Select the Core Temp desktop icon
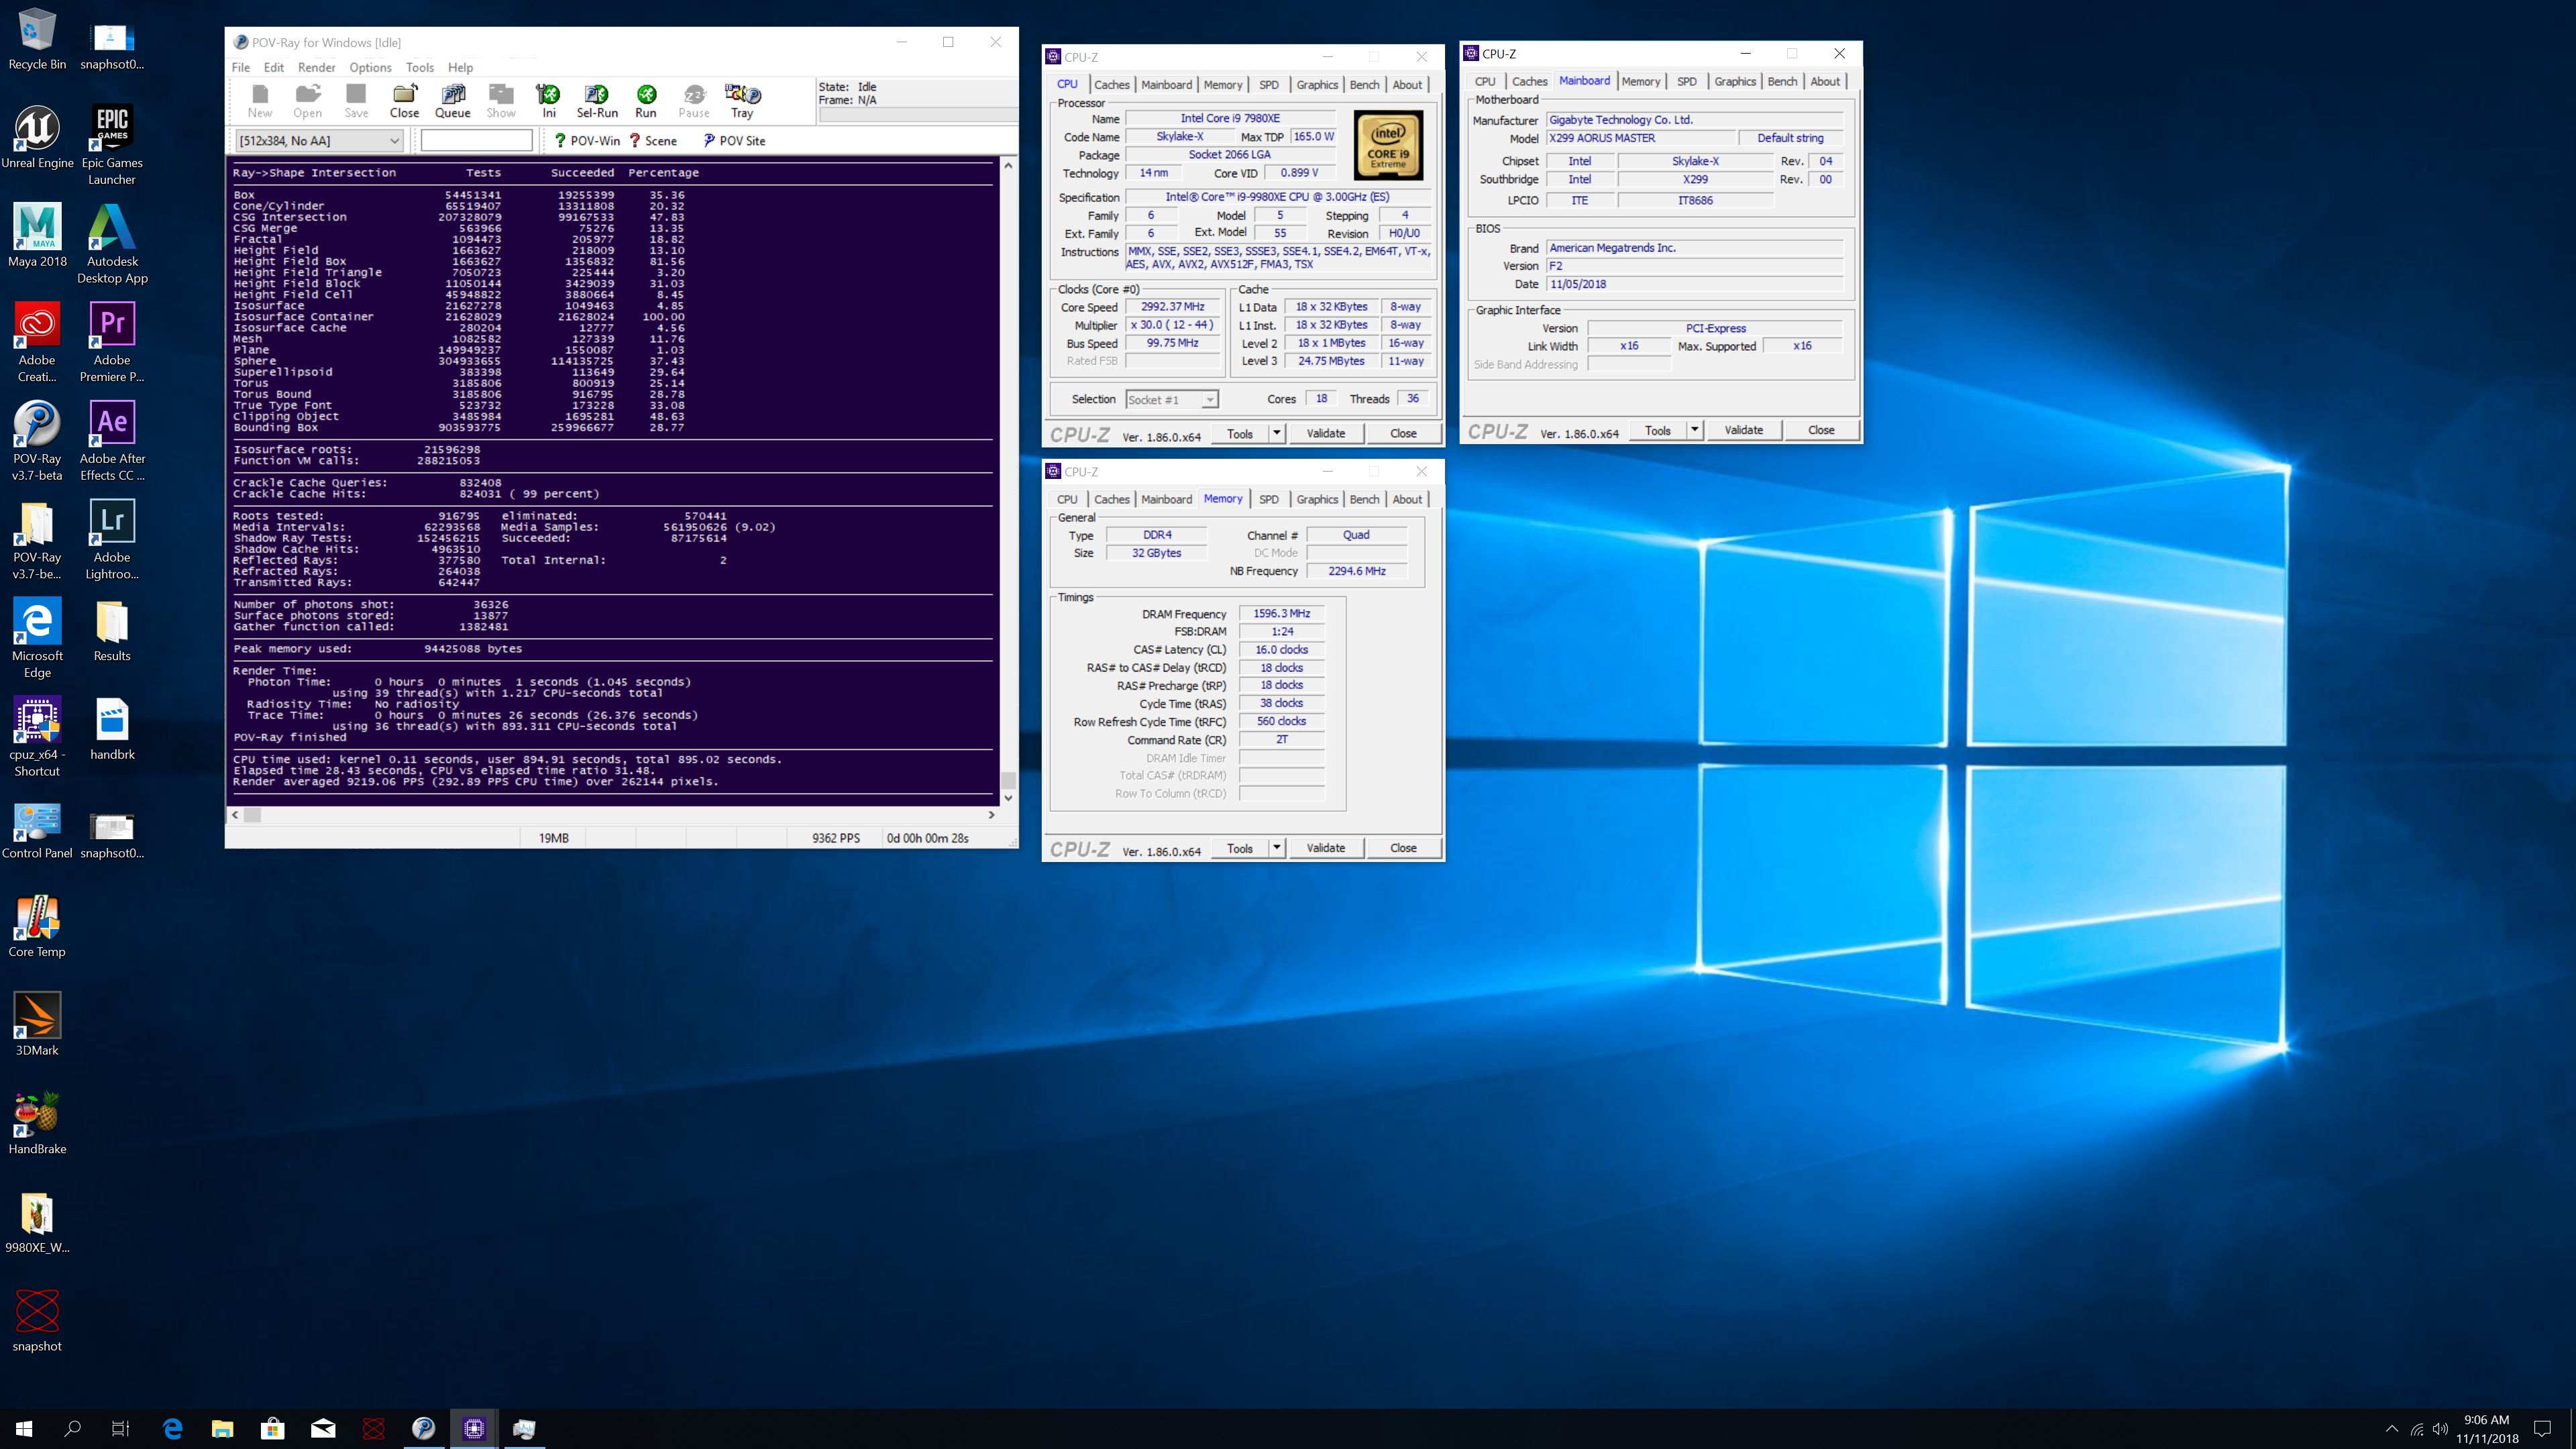 point(37,926)
